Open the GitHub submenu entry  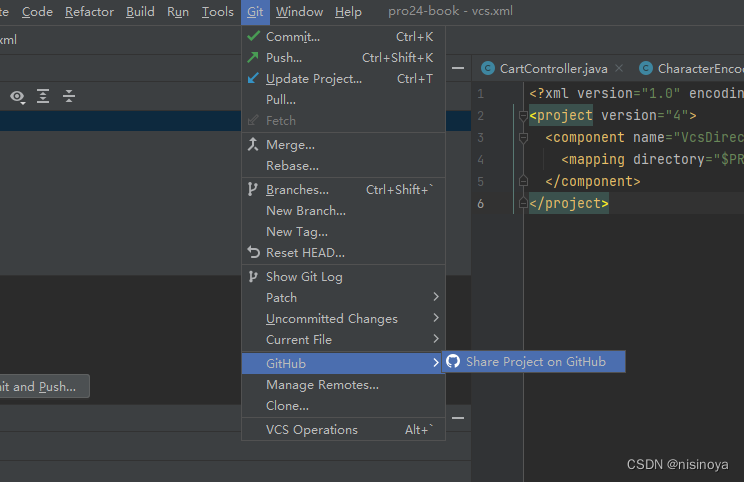pyautogui.click(x=344, y=363)
